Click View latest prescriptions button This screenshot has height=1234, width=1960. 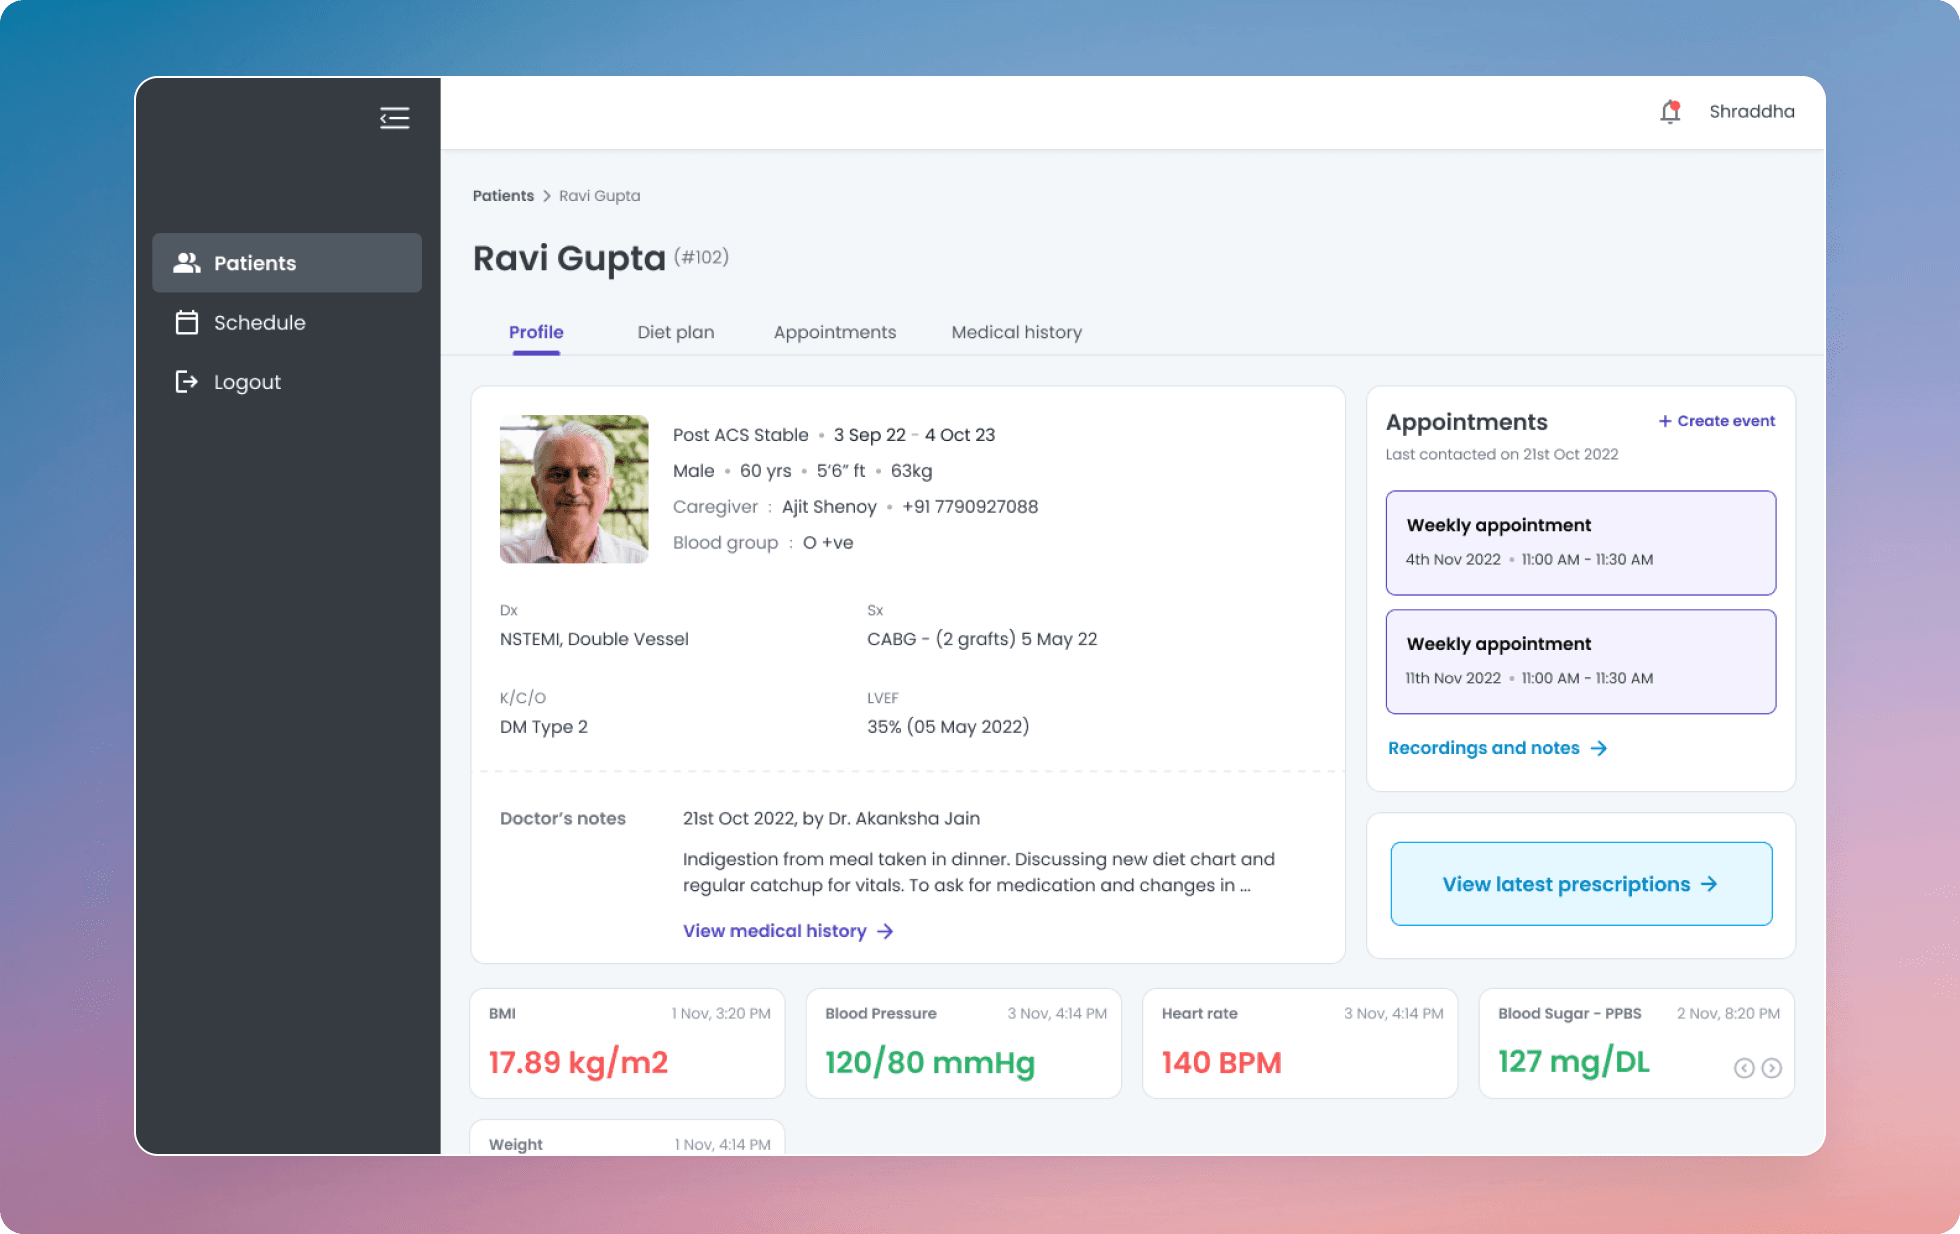(x=1581, y=884)
